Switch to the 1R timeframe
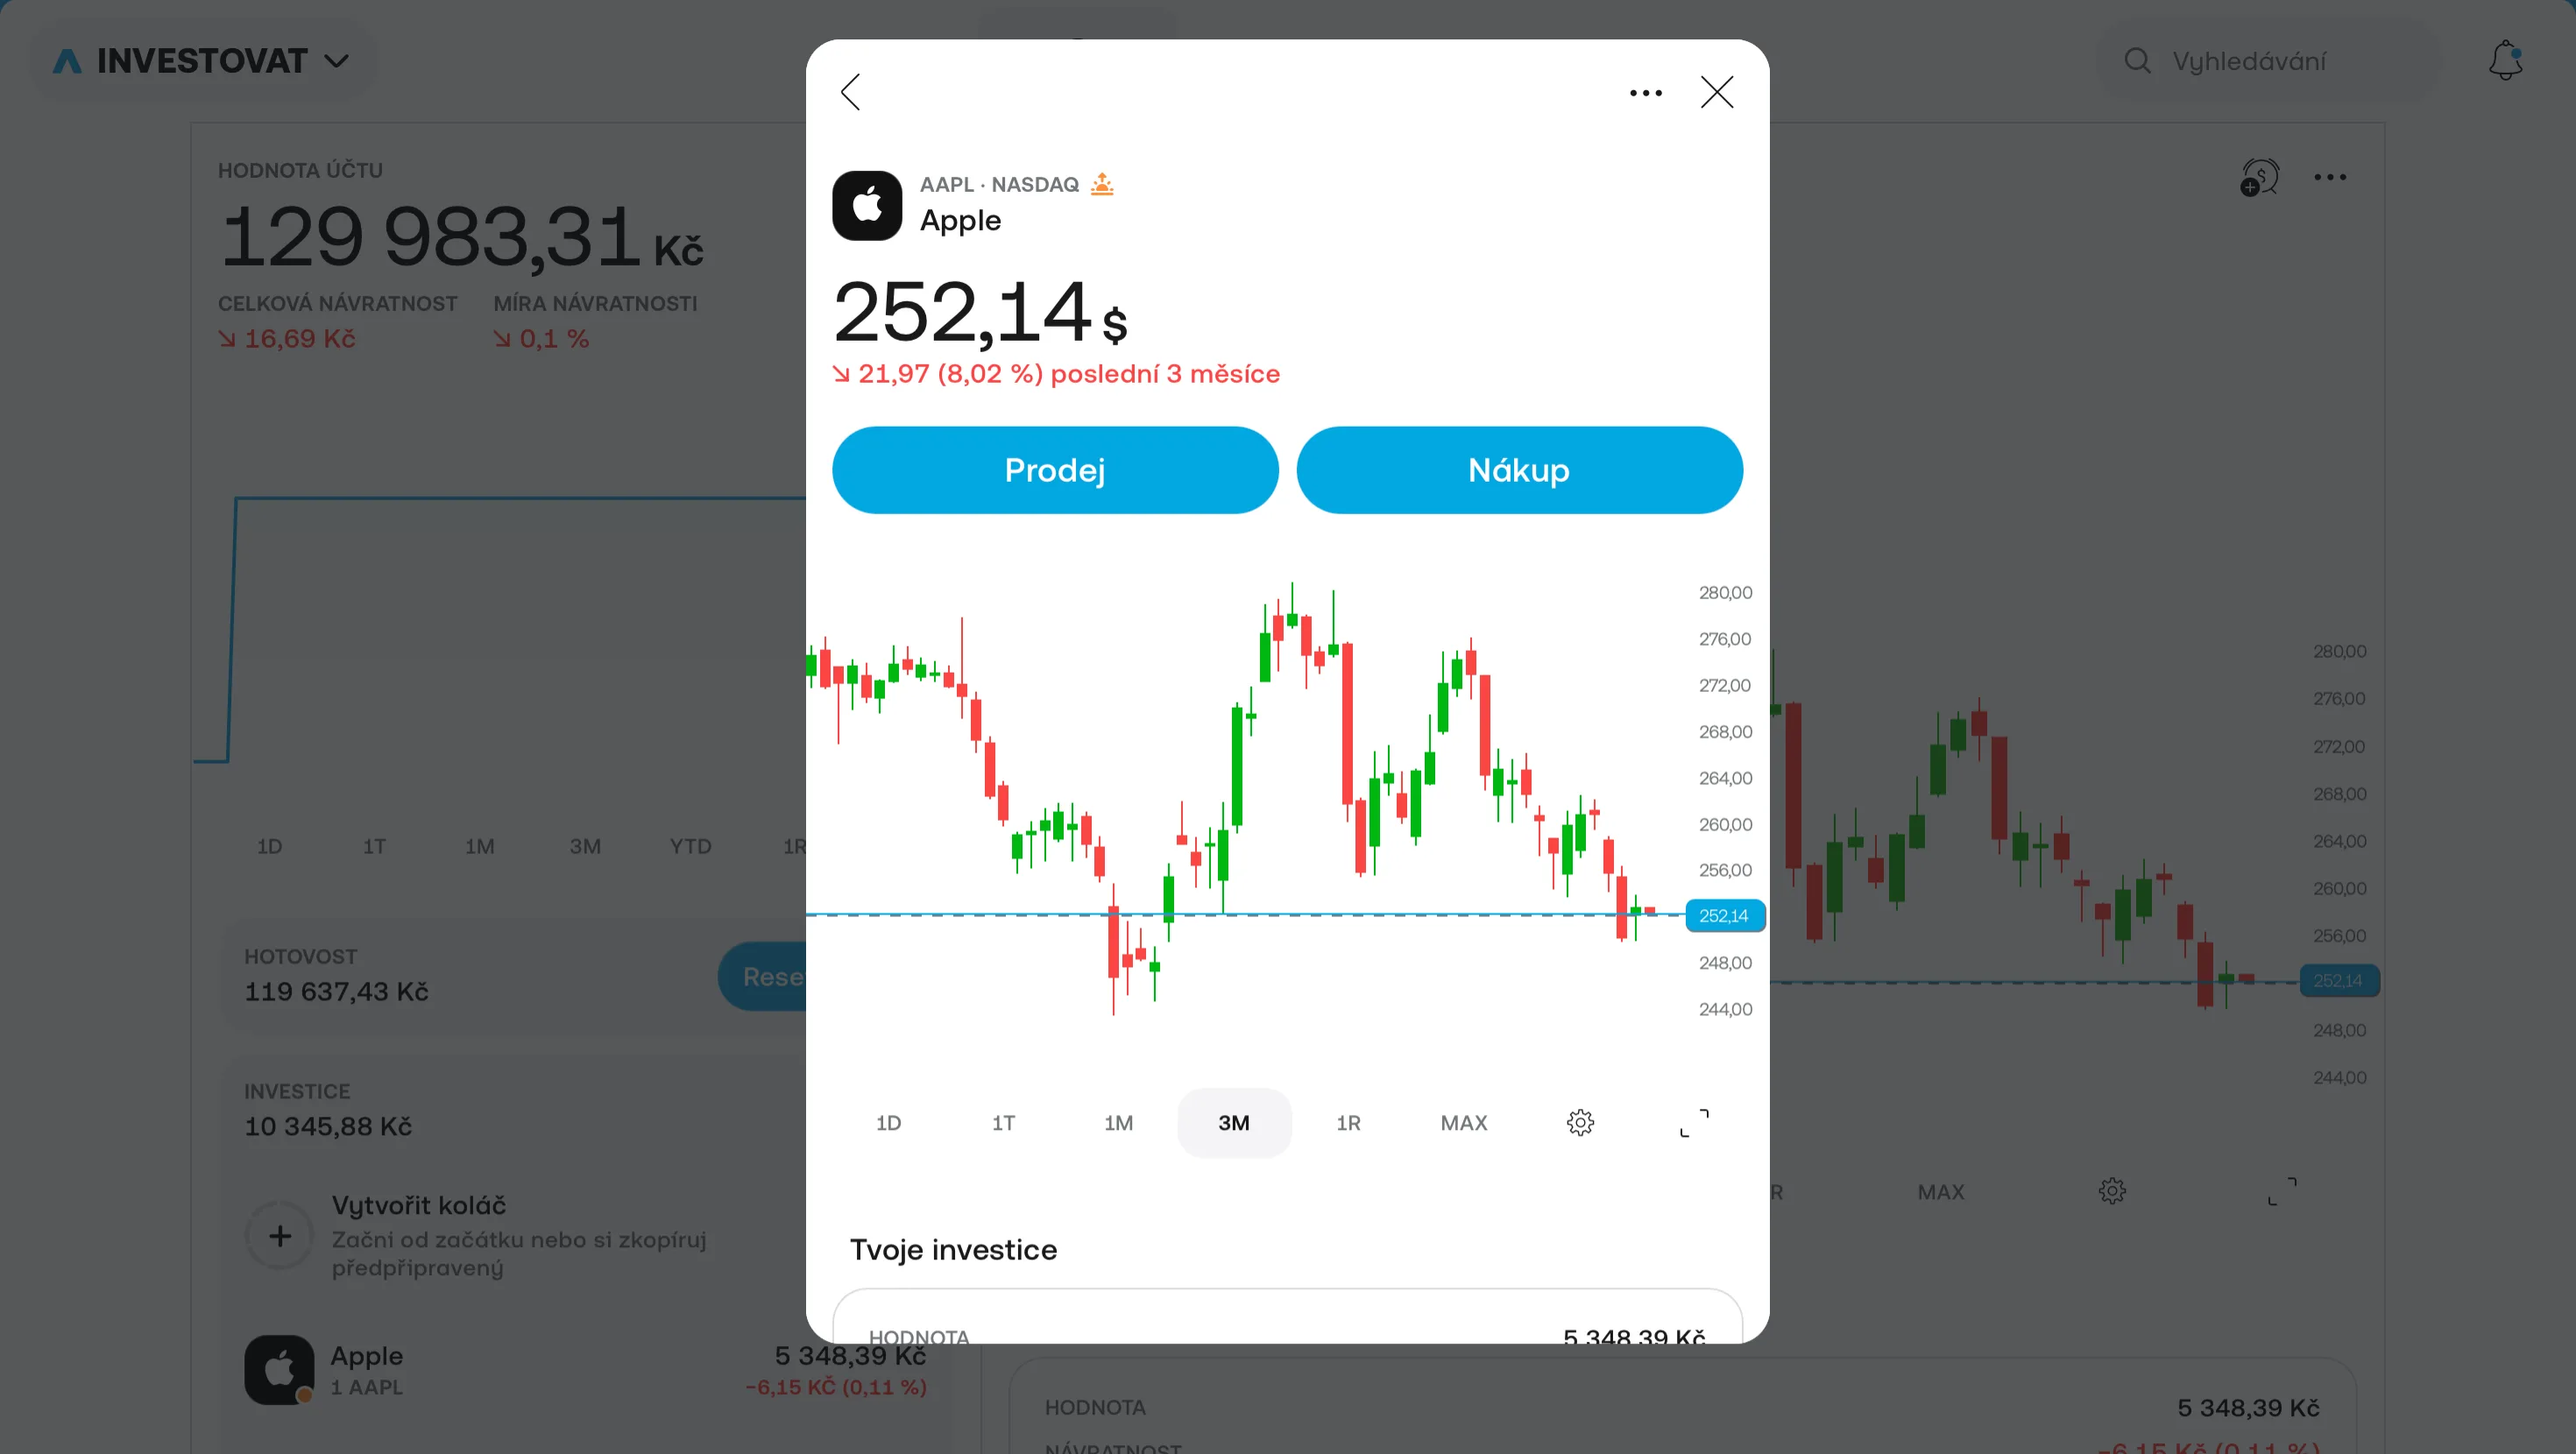The height and width of the screenshot is (1454, 2576). click(x=1348, y=1122)
